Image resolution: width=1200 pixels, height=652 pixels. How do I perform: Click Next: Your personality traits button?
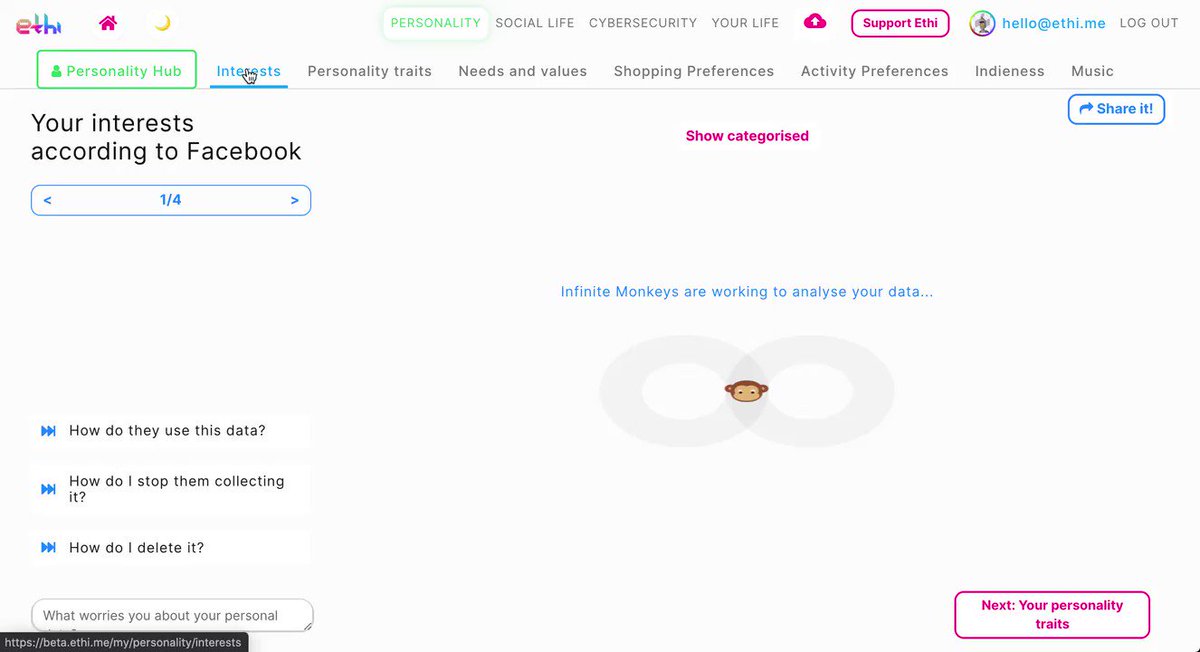(x=1052, y=615)
